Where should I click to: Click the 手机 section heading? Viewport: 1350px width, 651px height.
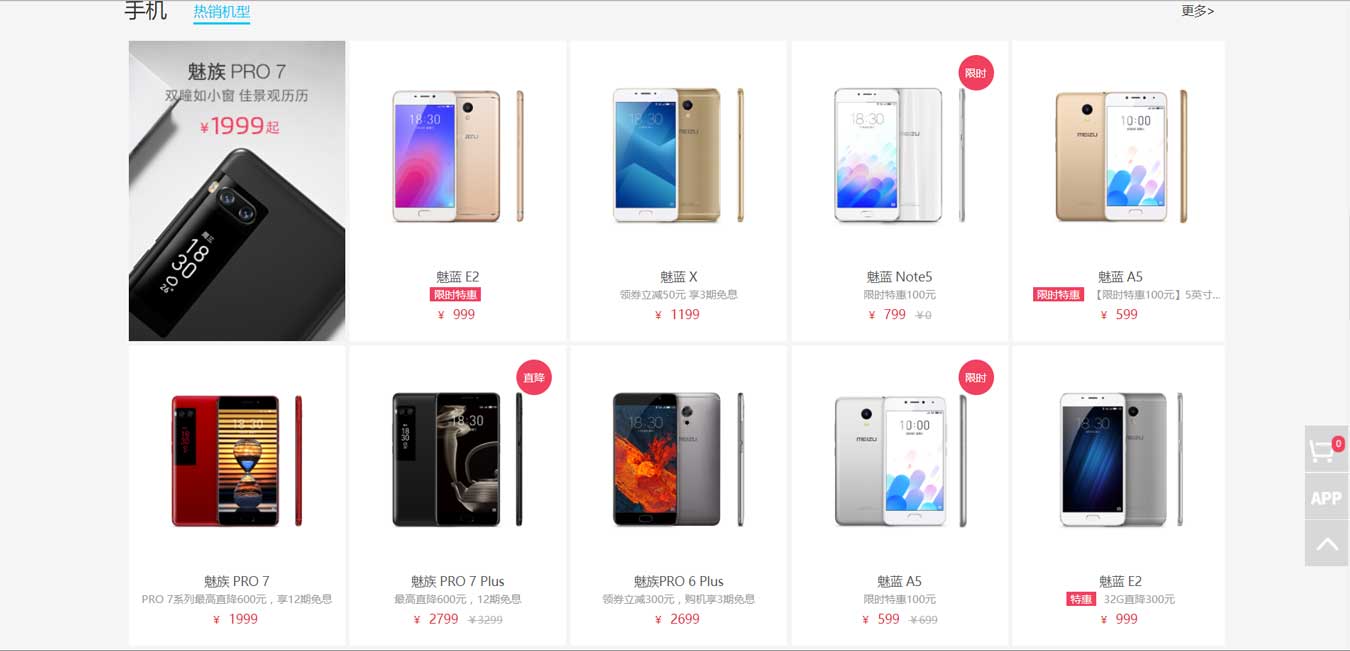146,11
